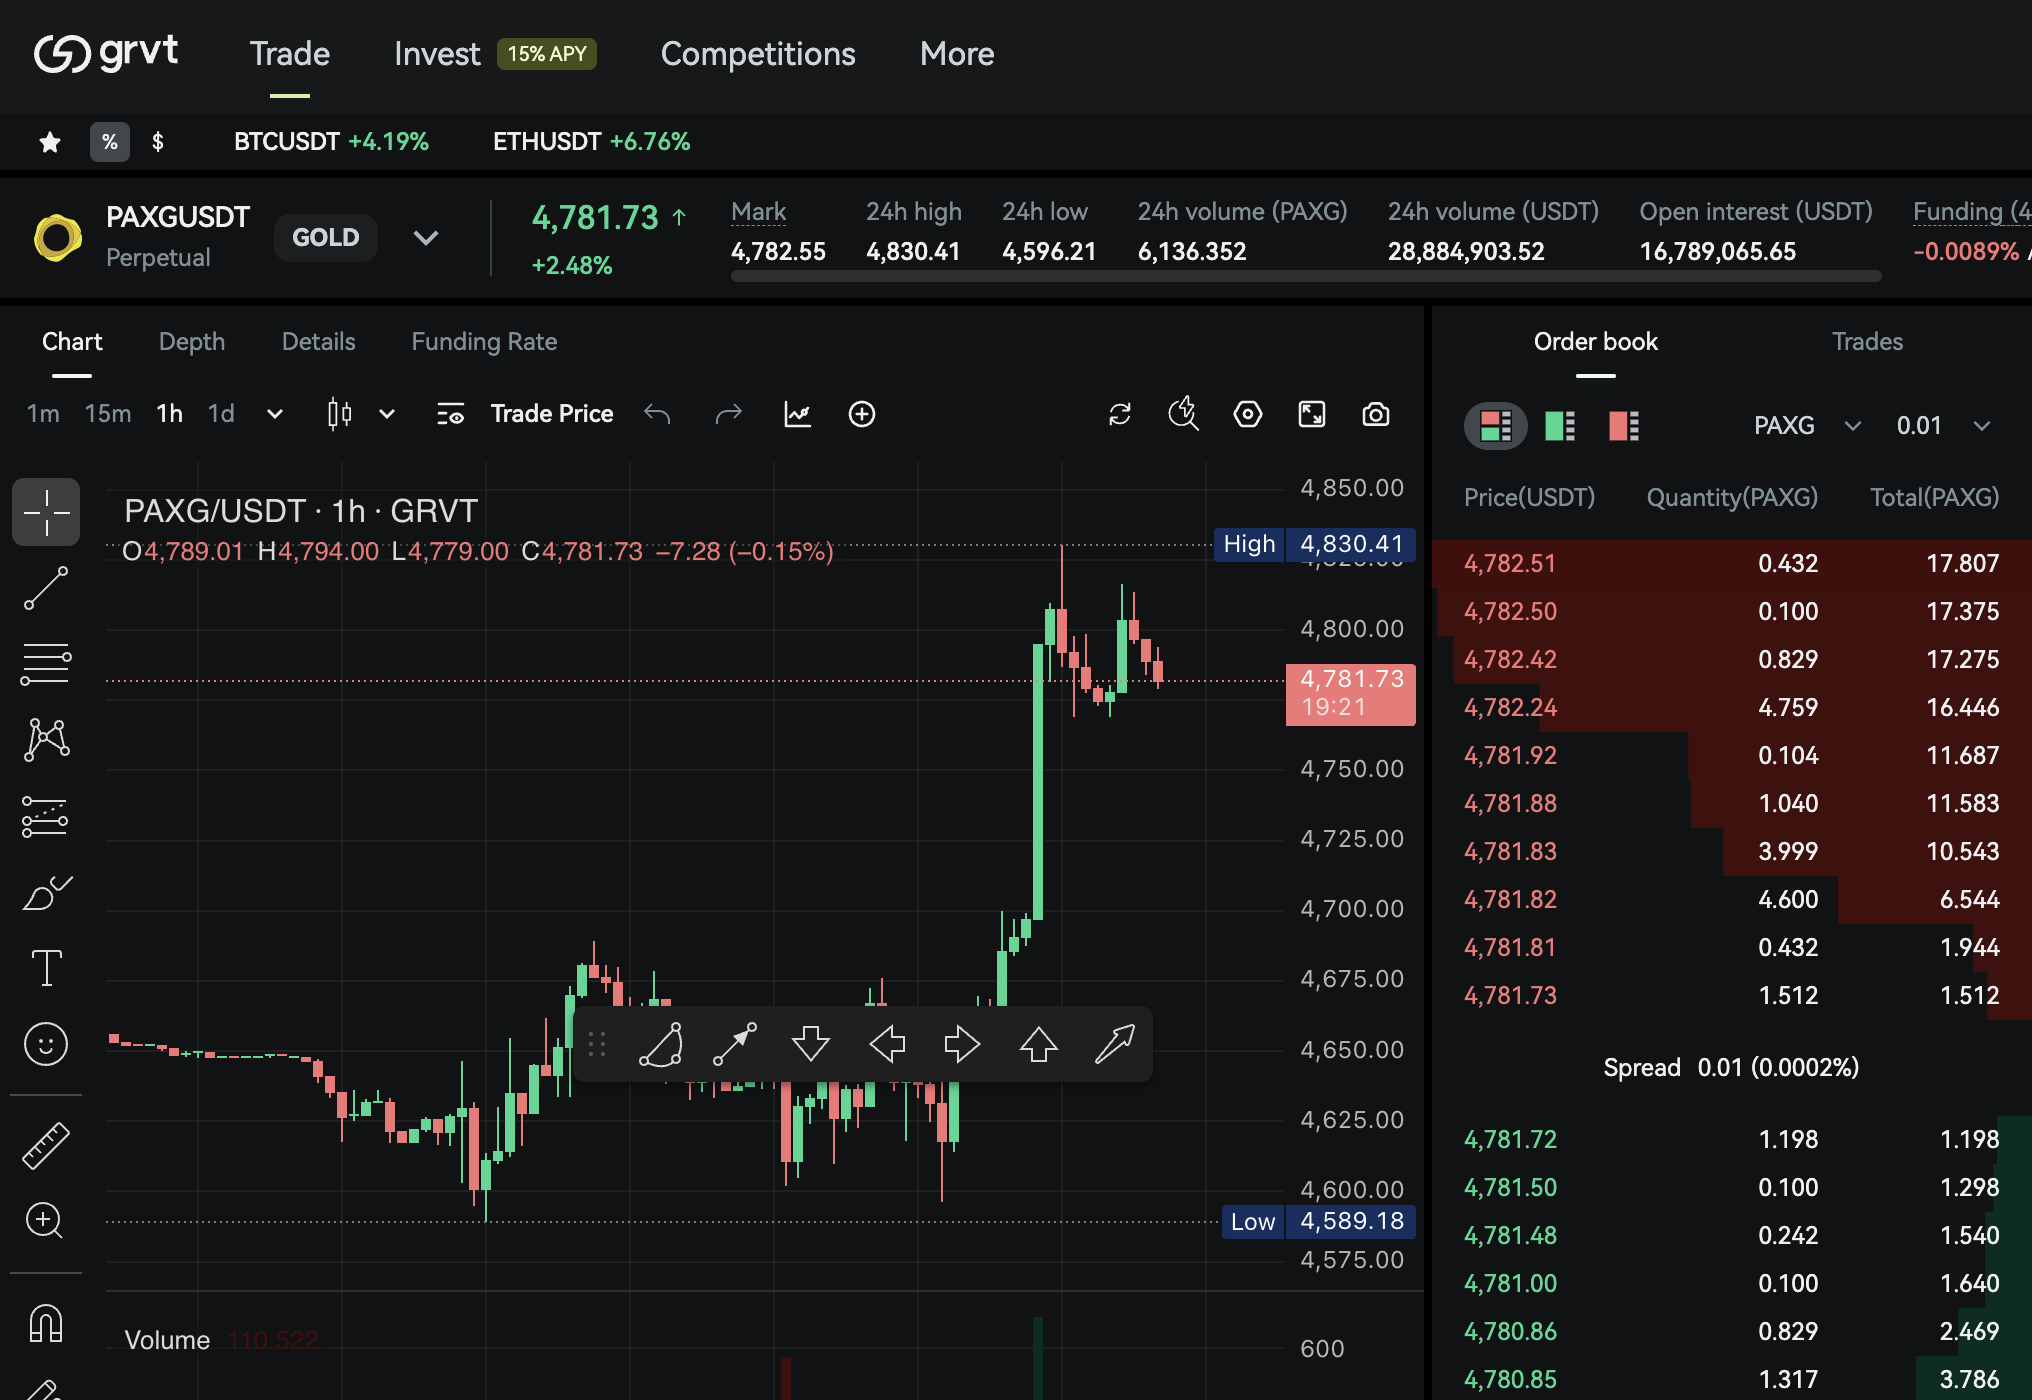2032x1400 pixels.
Task: Select the arrow marker tool in floating toolbar
Action: [735, 1045]
